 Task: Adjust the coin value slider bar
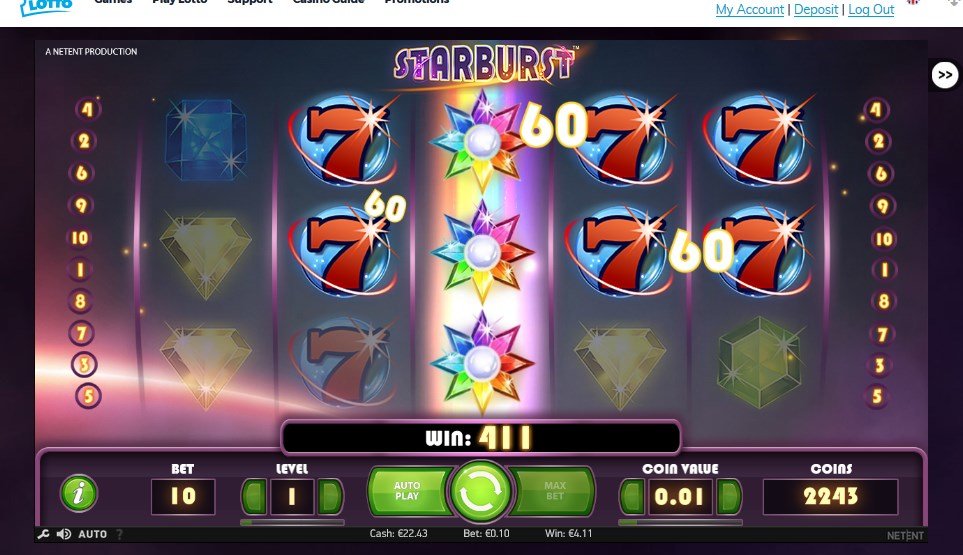tap(680, 522)
